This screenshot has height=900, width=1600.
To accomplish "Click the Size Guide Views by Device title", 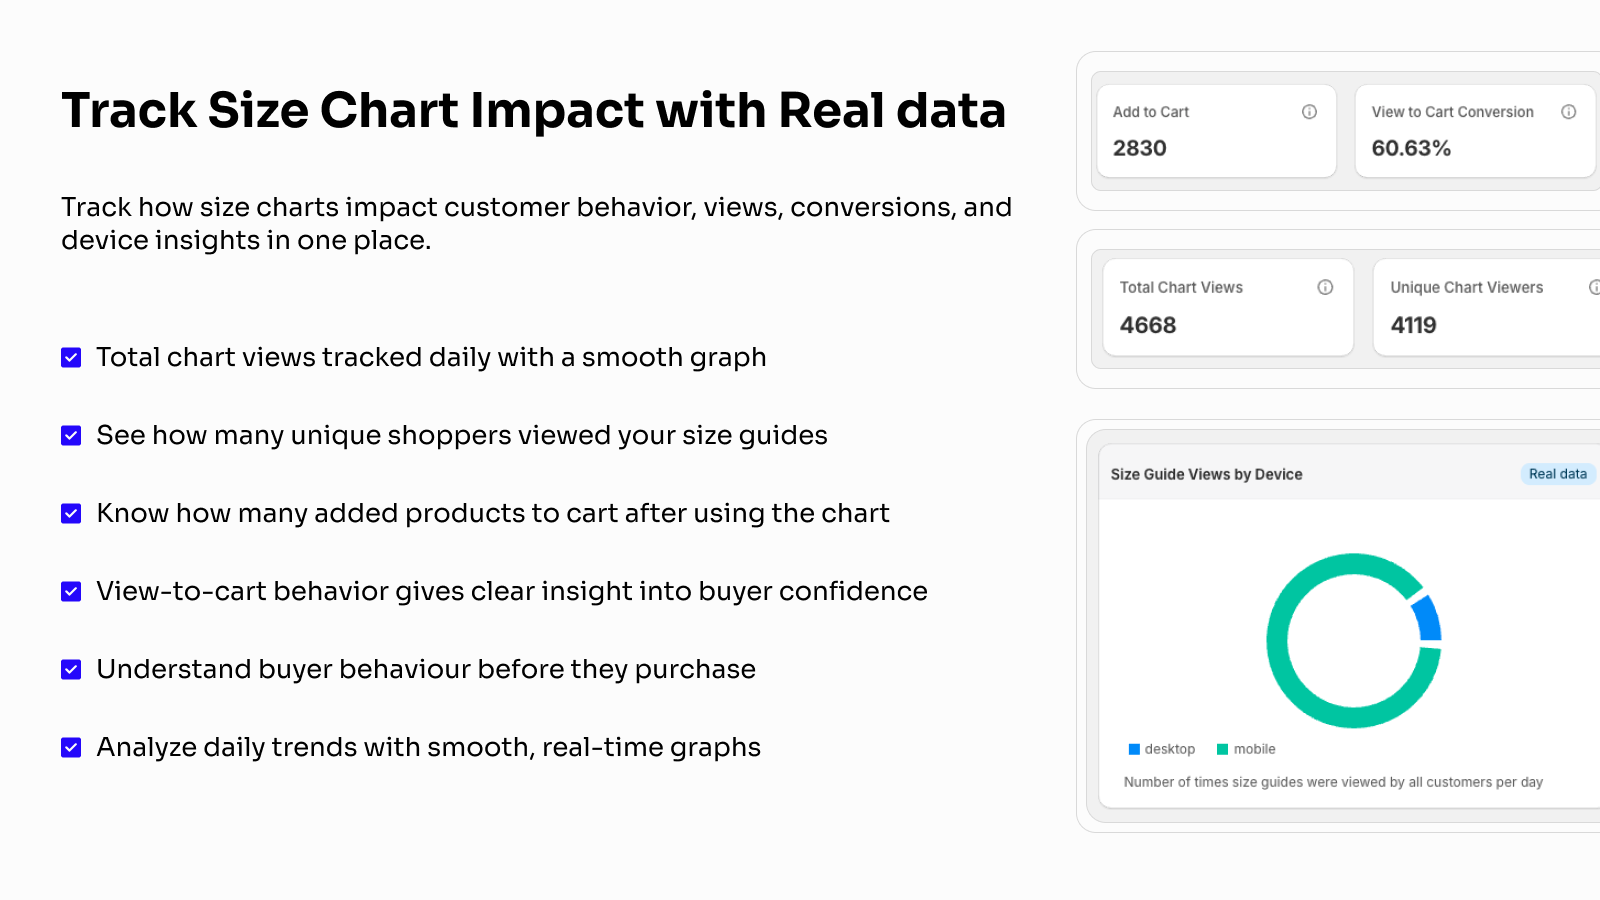I will pyautogui.click(x=1206, y=474).
